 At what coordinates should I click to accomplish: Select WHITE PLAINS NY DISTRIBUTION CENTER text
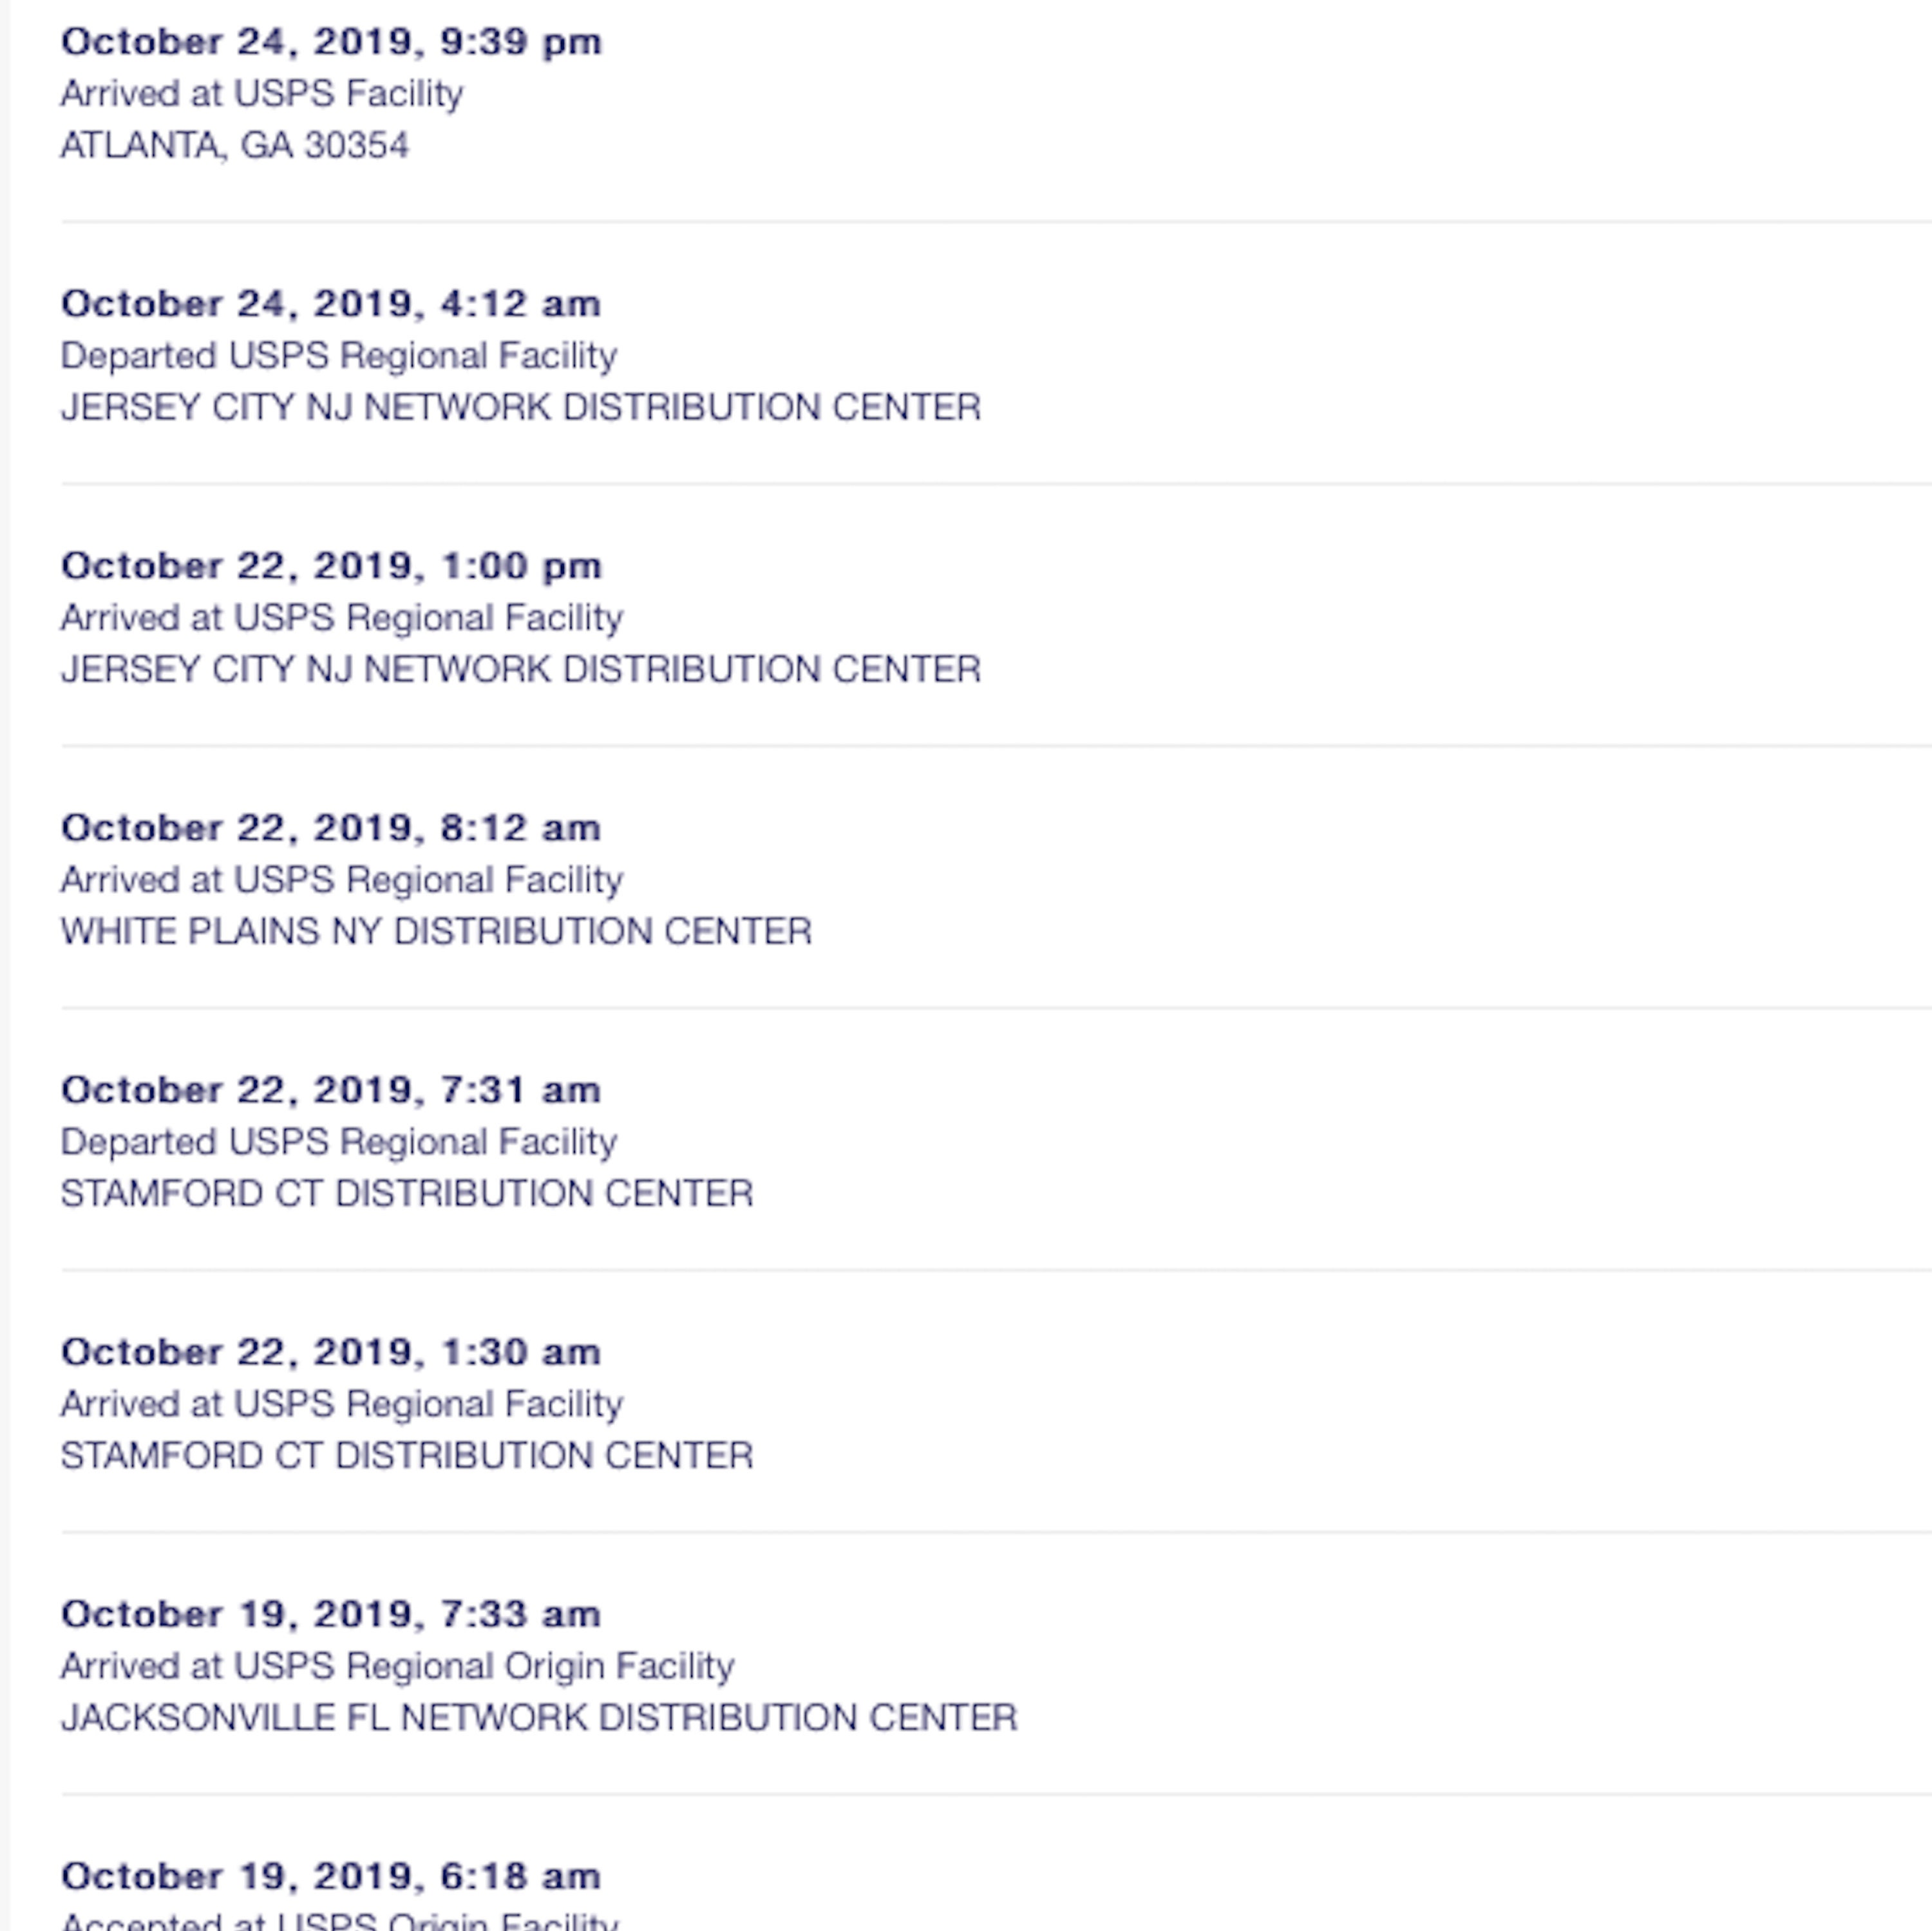[436, 932]
